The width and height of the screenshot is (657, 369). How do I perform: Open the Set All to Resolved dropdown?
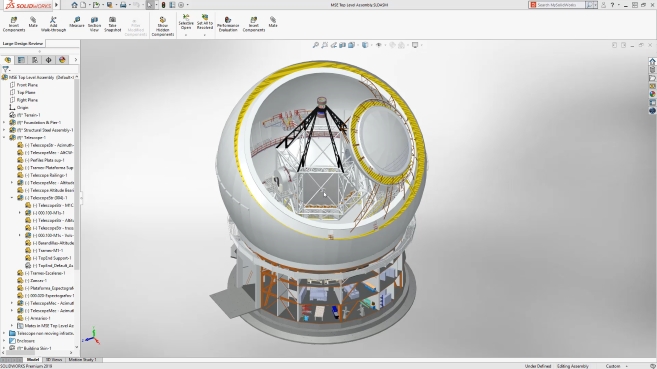pyautogui.click(x=204, y=35)
